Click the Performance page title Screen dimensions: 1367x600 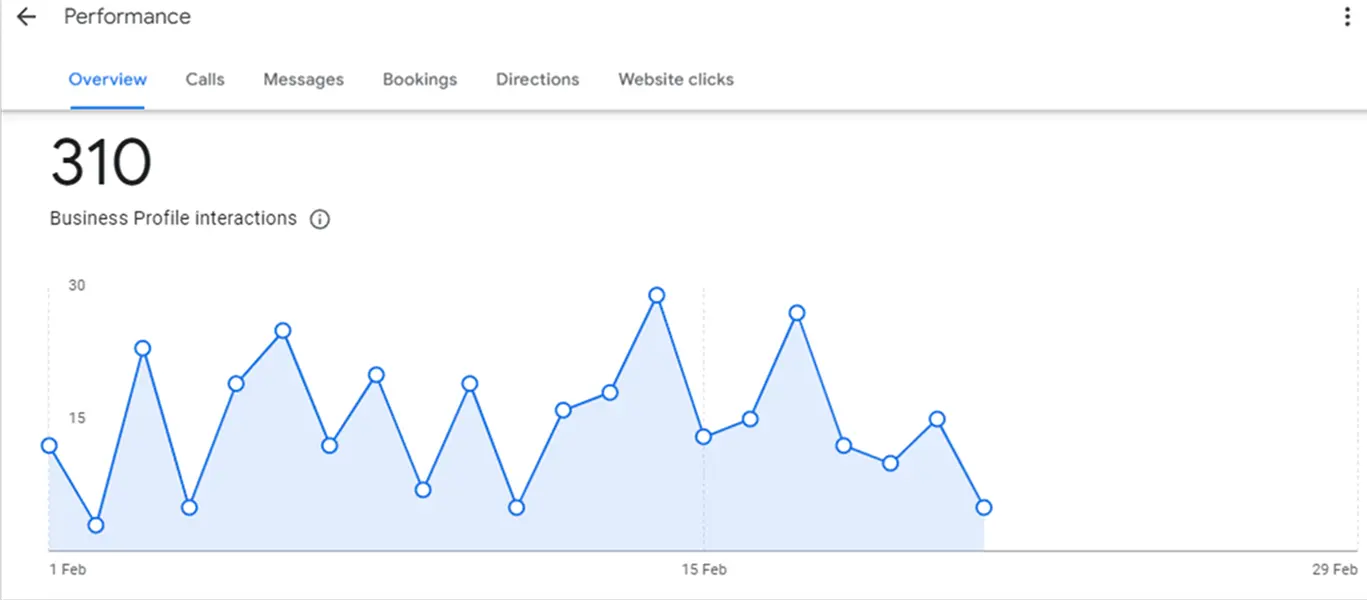pyautogui.click(x=127, y=17)
